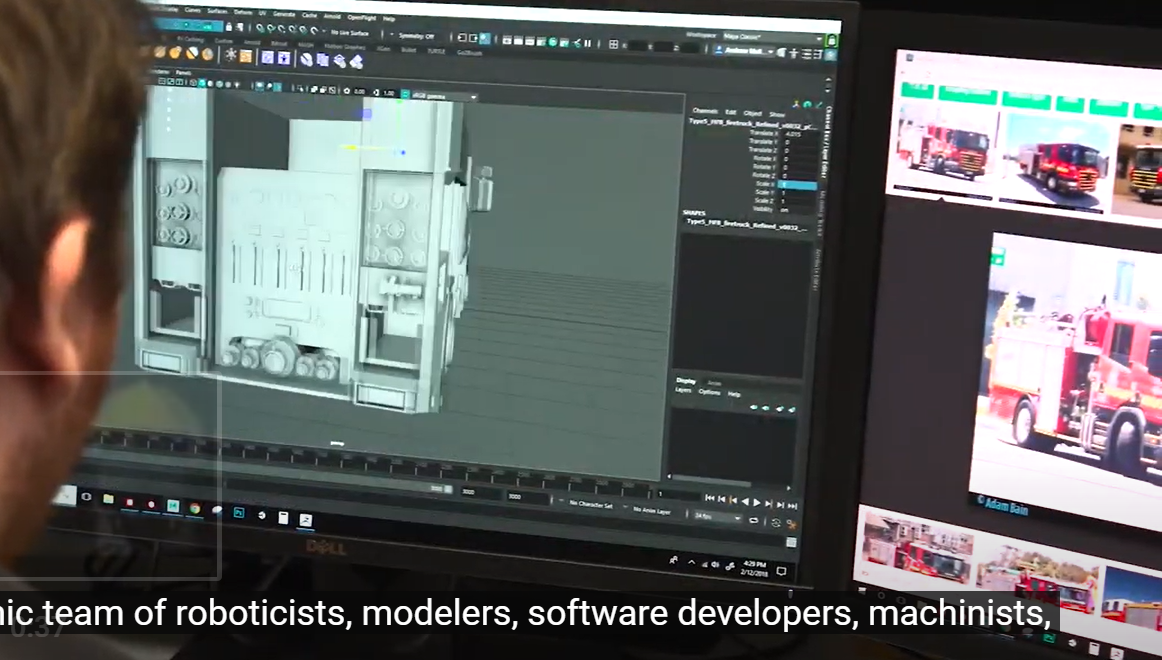Open Channels menu in Channel Box
1162x660 pixels.
point(705,110)
